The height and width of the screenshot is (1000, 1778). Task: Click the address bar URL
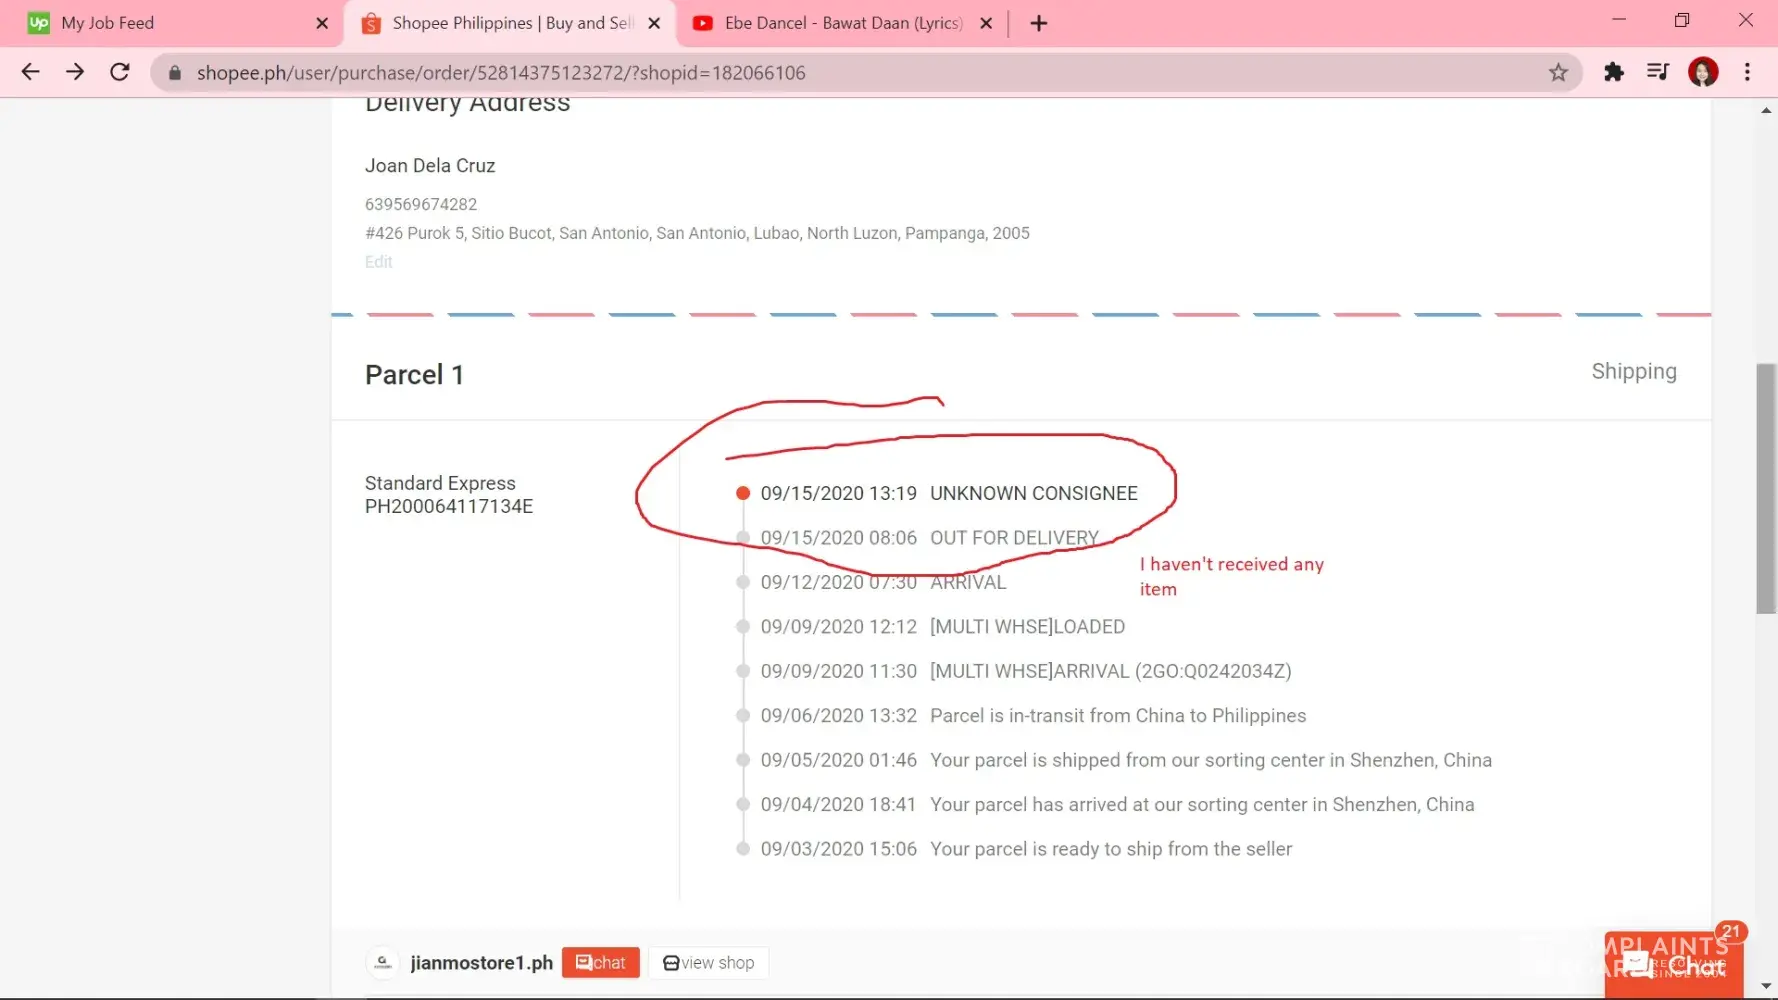tap(501, 73)
